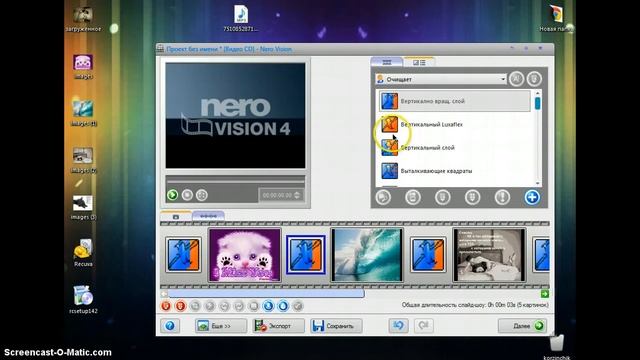Select the pink kitten slide thumbnail
Image resolution: width=640 pixels, height=360 pixels.
coord(244,255)
